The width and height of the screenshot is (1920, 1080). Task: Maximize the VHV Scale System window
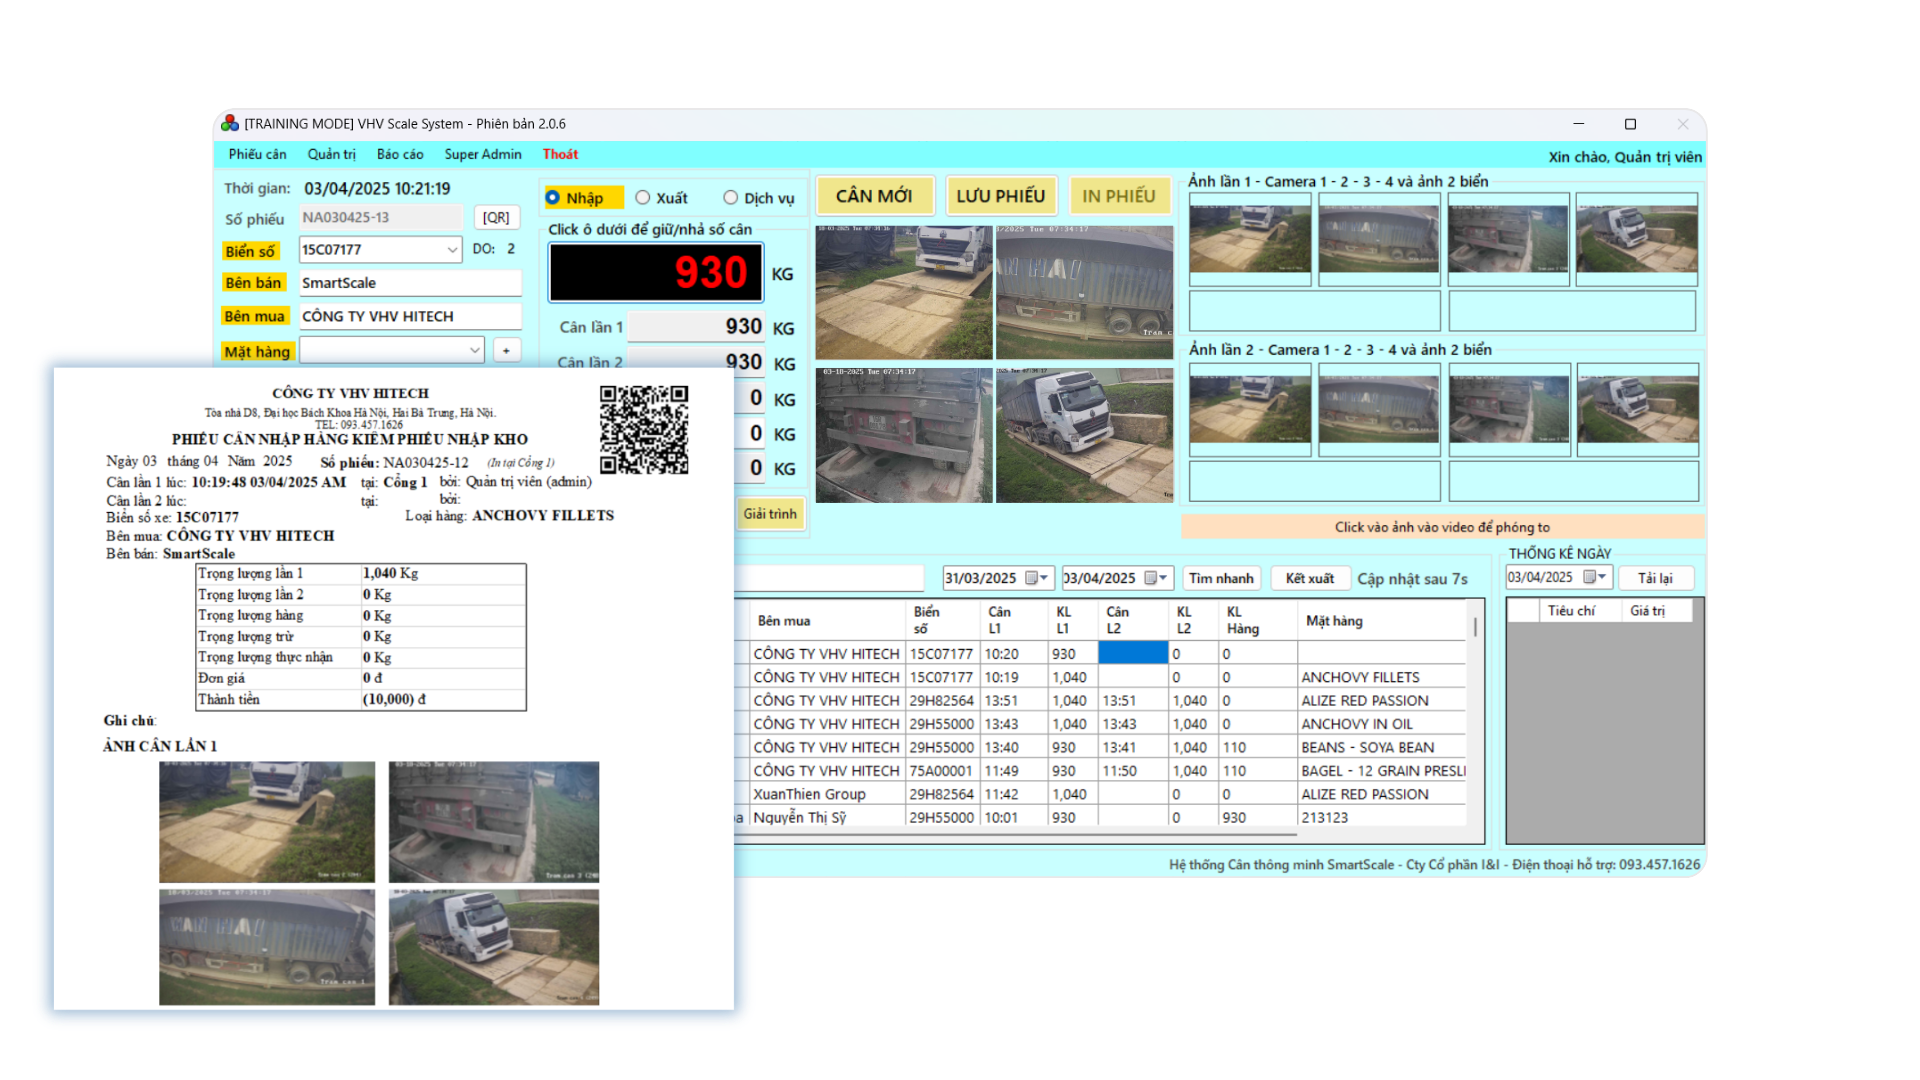click(1630, 124)
